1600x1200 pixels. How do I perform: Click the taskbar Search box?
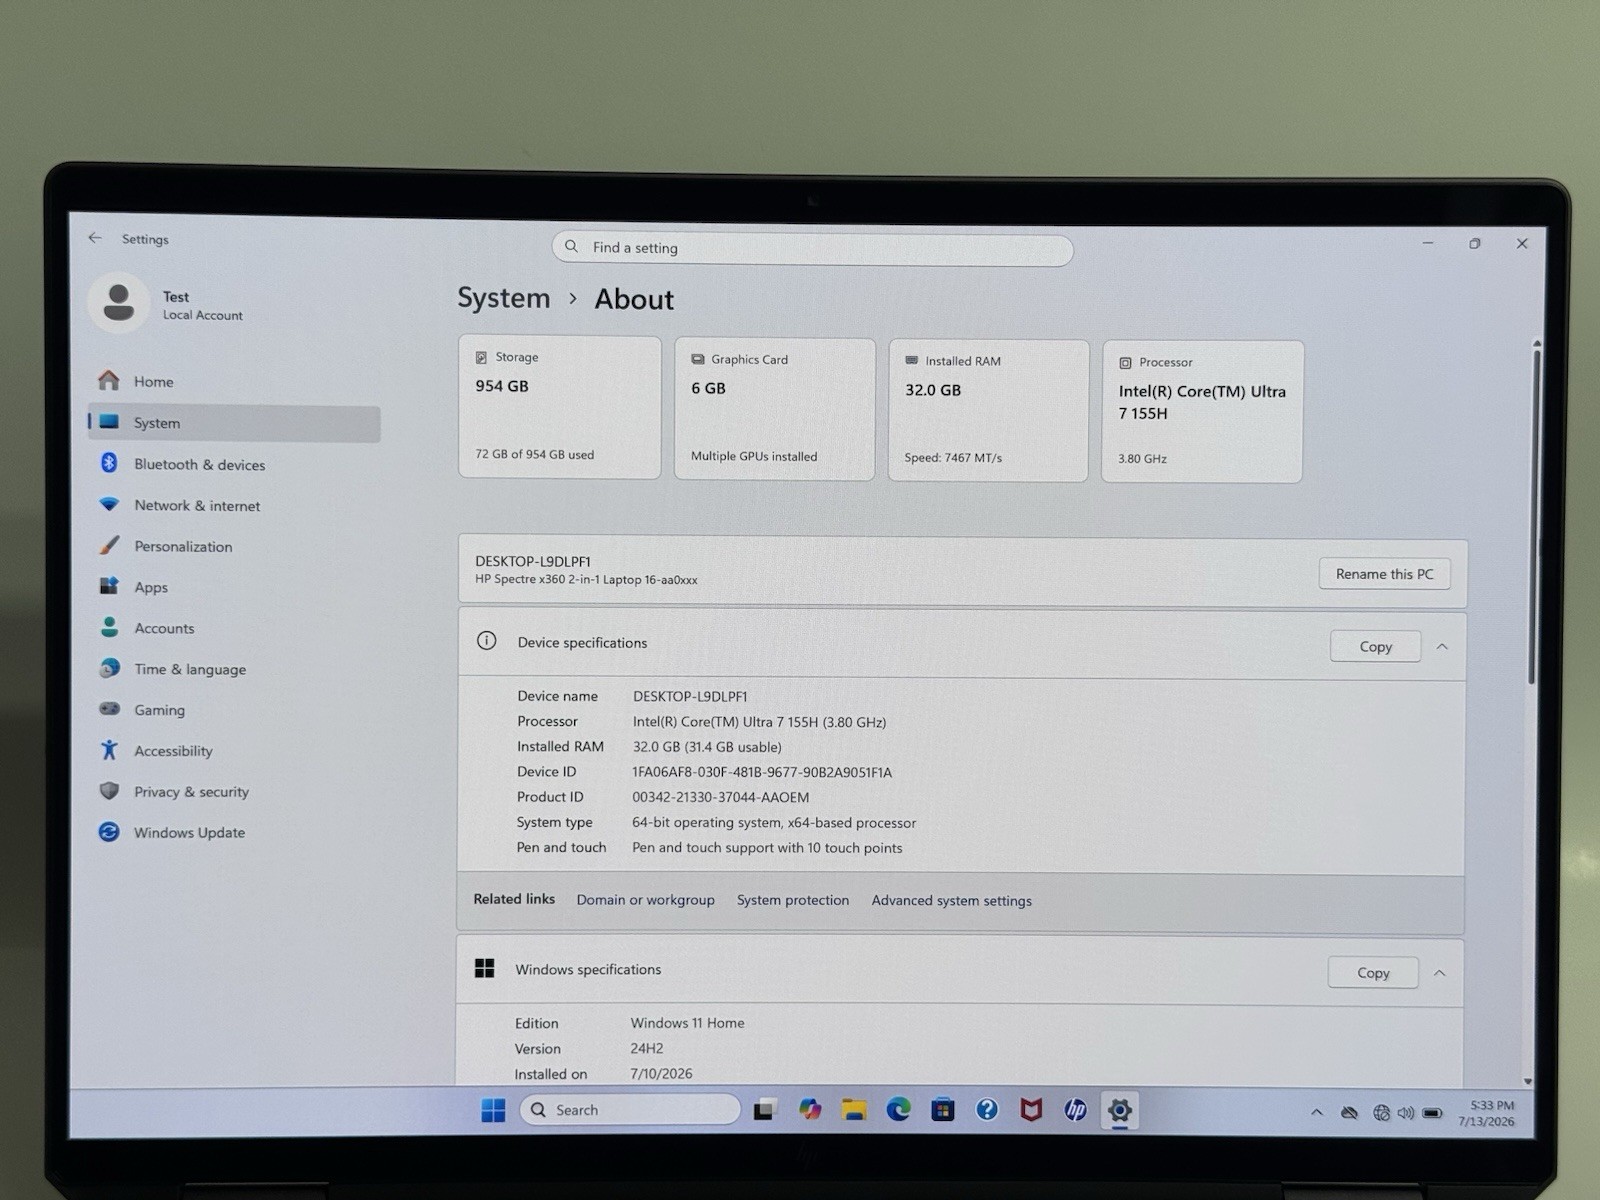pyautogui.click(x=630, y=1110)
